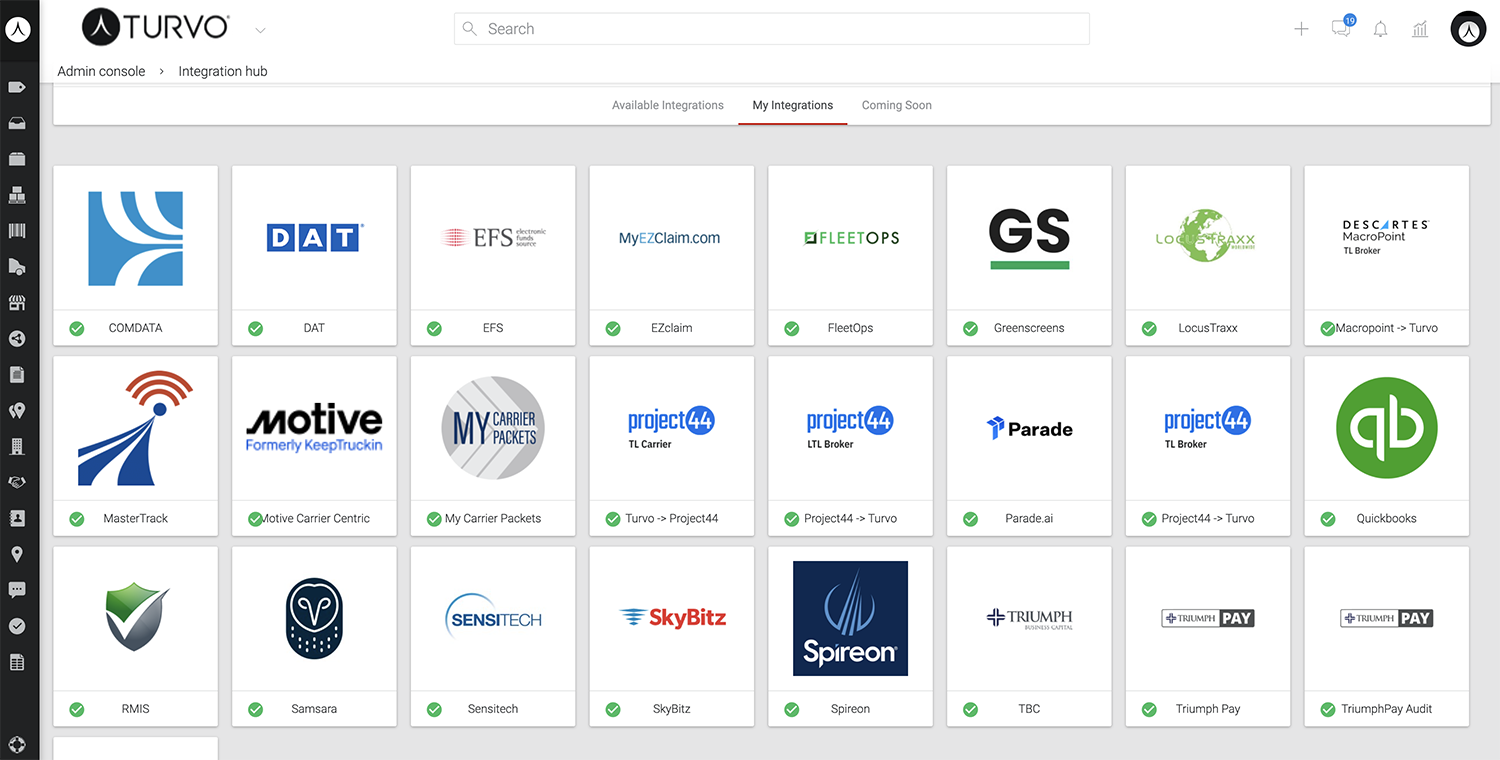This screenshot has width=1500, height=760.
Task: Click the green checkmark next to Quickbooks
Action: (x=1328, y=518)
